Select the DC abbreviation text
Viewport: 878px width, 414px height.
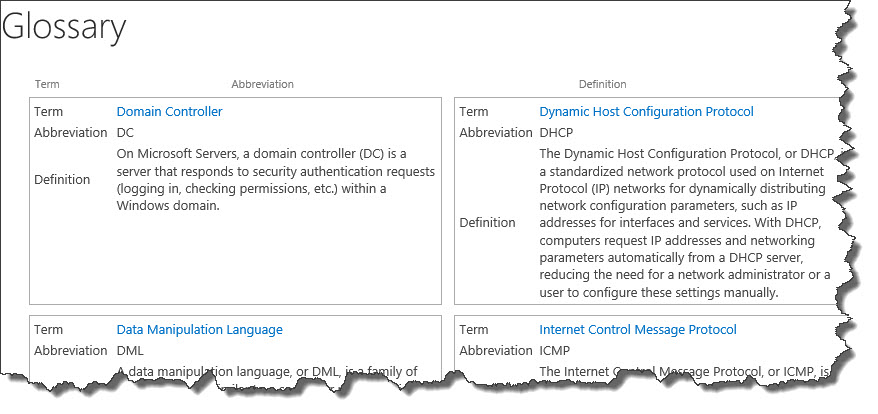point(125,133)
